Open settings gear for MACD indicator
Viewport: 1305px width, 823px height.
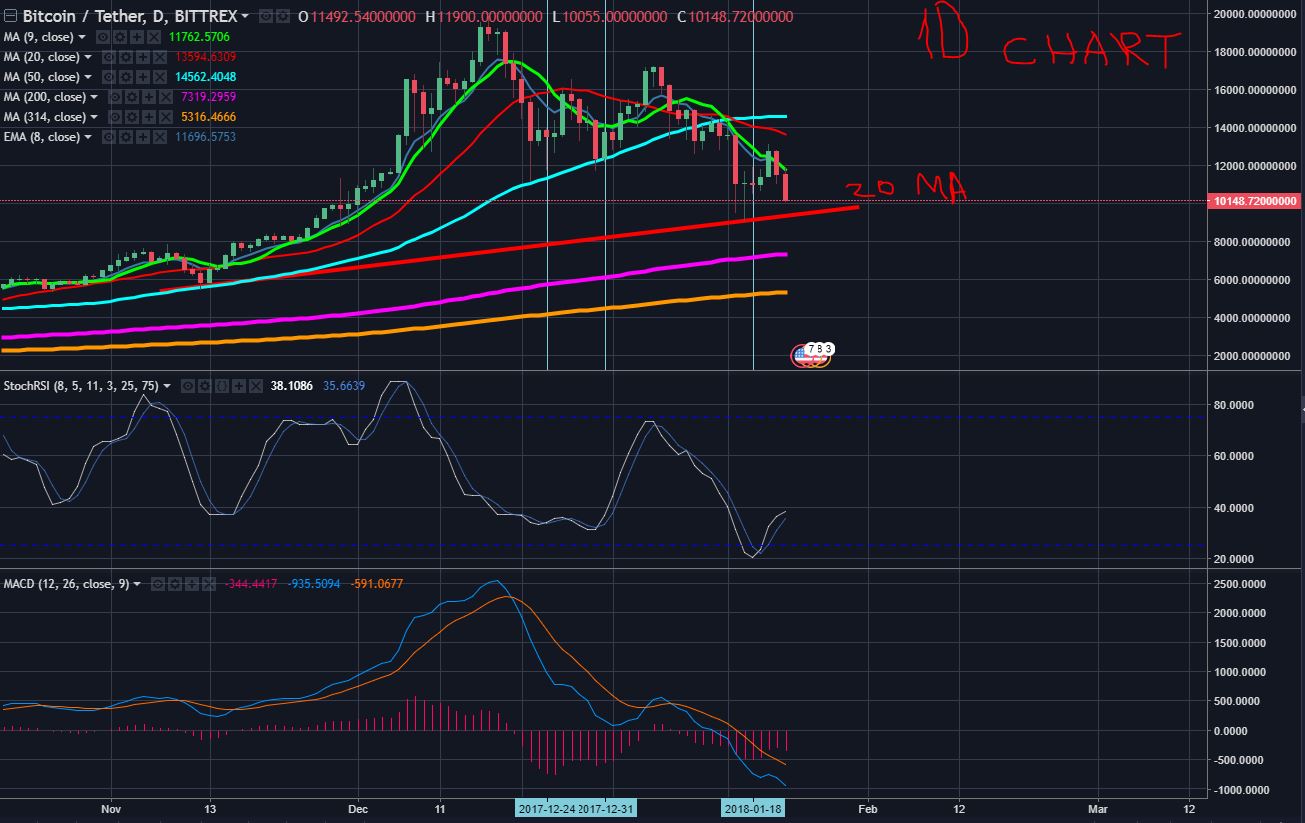pyautogui.click(x=175, y=584)
